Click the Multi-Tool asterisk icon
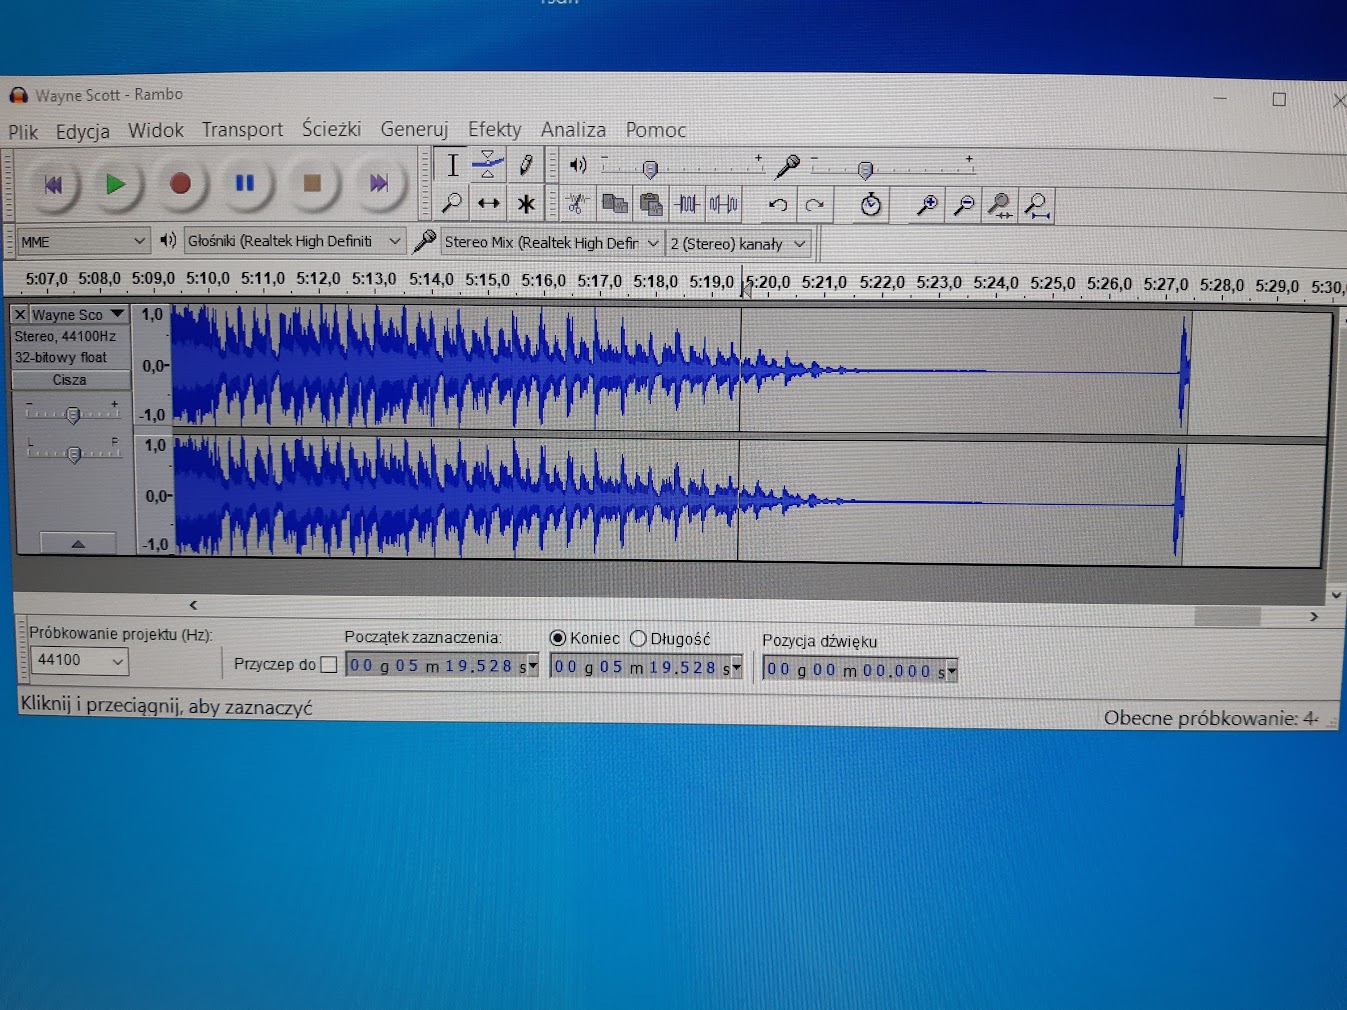 (x=526, y=204)
